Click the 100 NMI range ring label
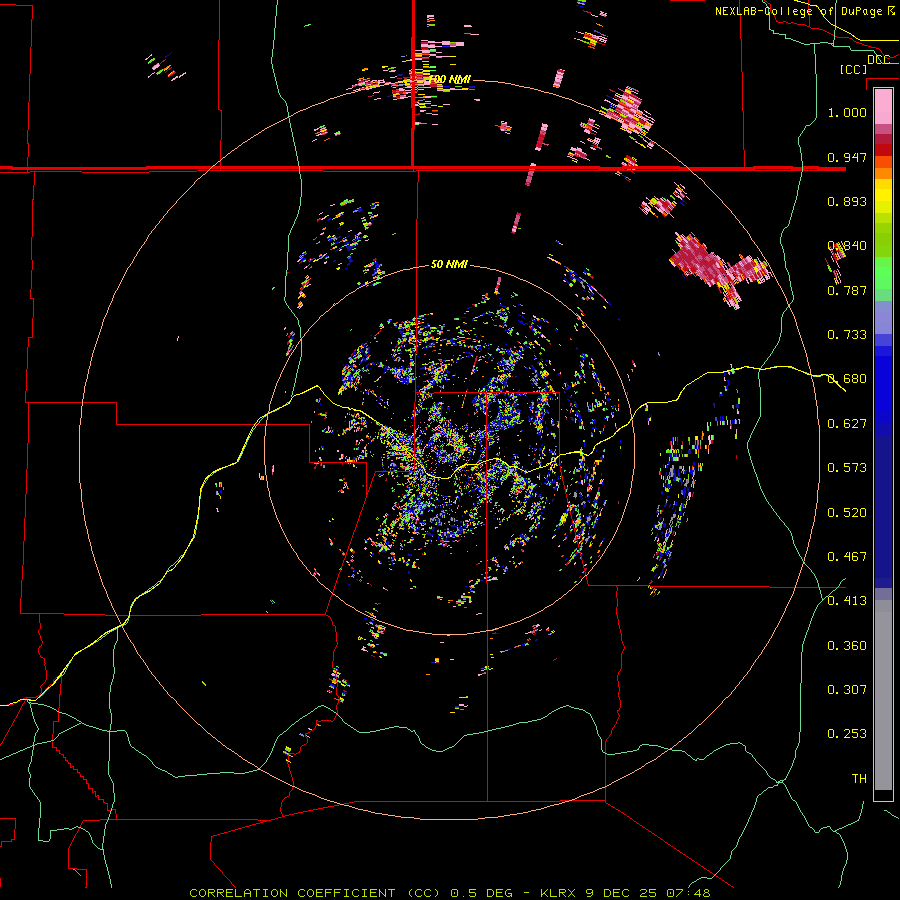This screenshot has width=900, height=900. (x=450, y=79)
